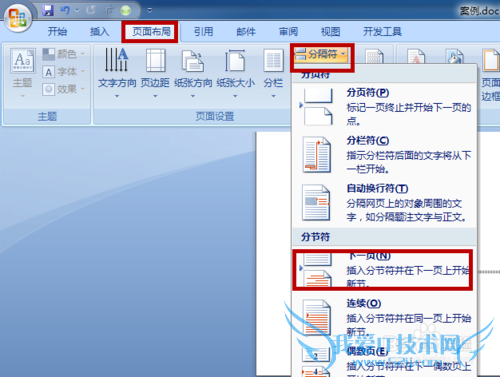Switch to the 开始 tab

tap(57, 32)
